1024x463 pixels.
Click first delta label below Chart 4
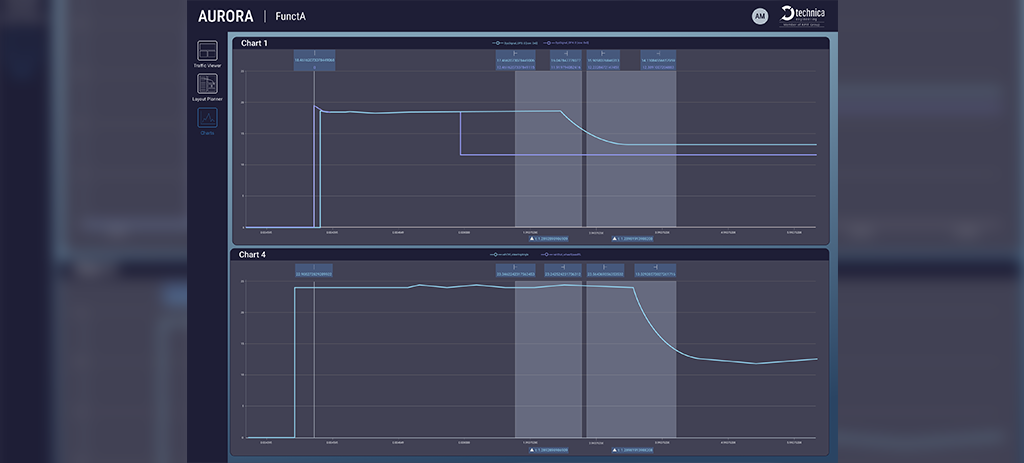pyautogui.click(x=551, y=449)
